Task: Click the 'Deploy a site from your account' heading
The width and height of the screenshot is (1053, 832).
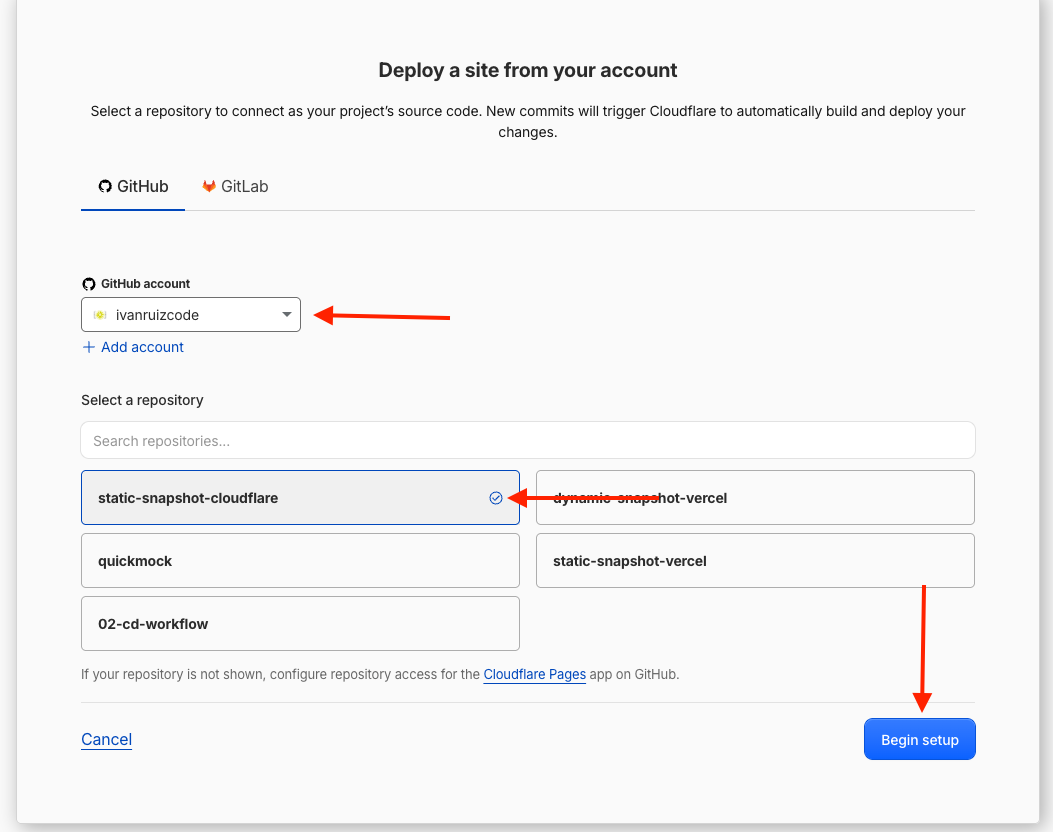Action: 528,70
